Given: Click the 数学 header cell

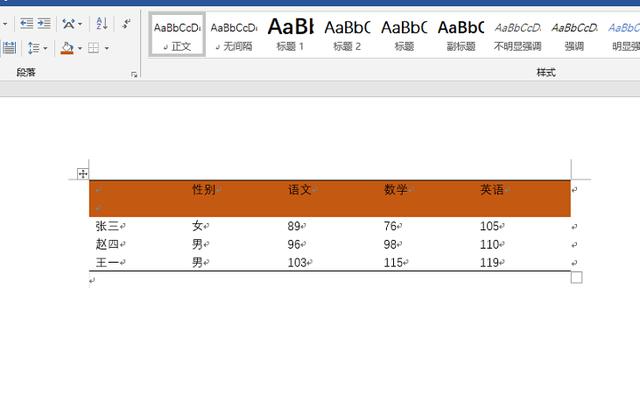Looking at the screenshot, I should 396,189.
